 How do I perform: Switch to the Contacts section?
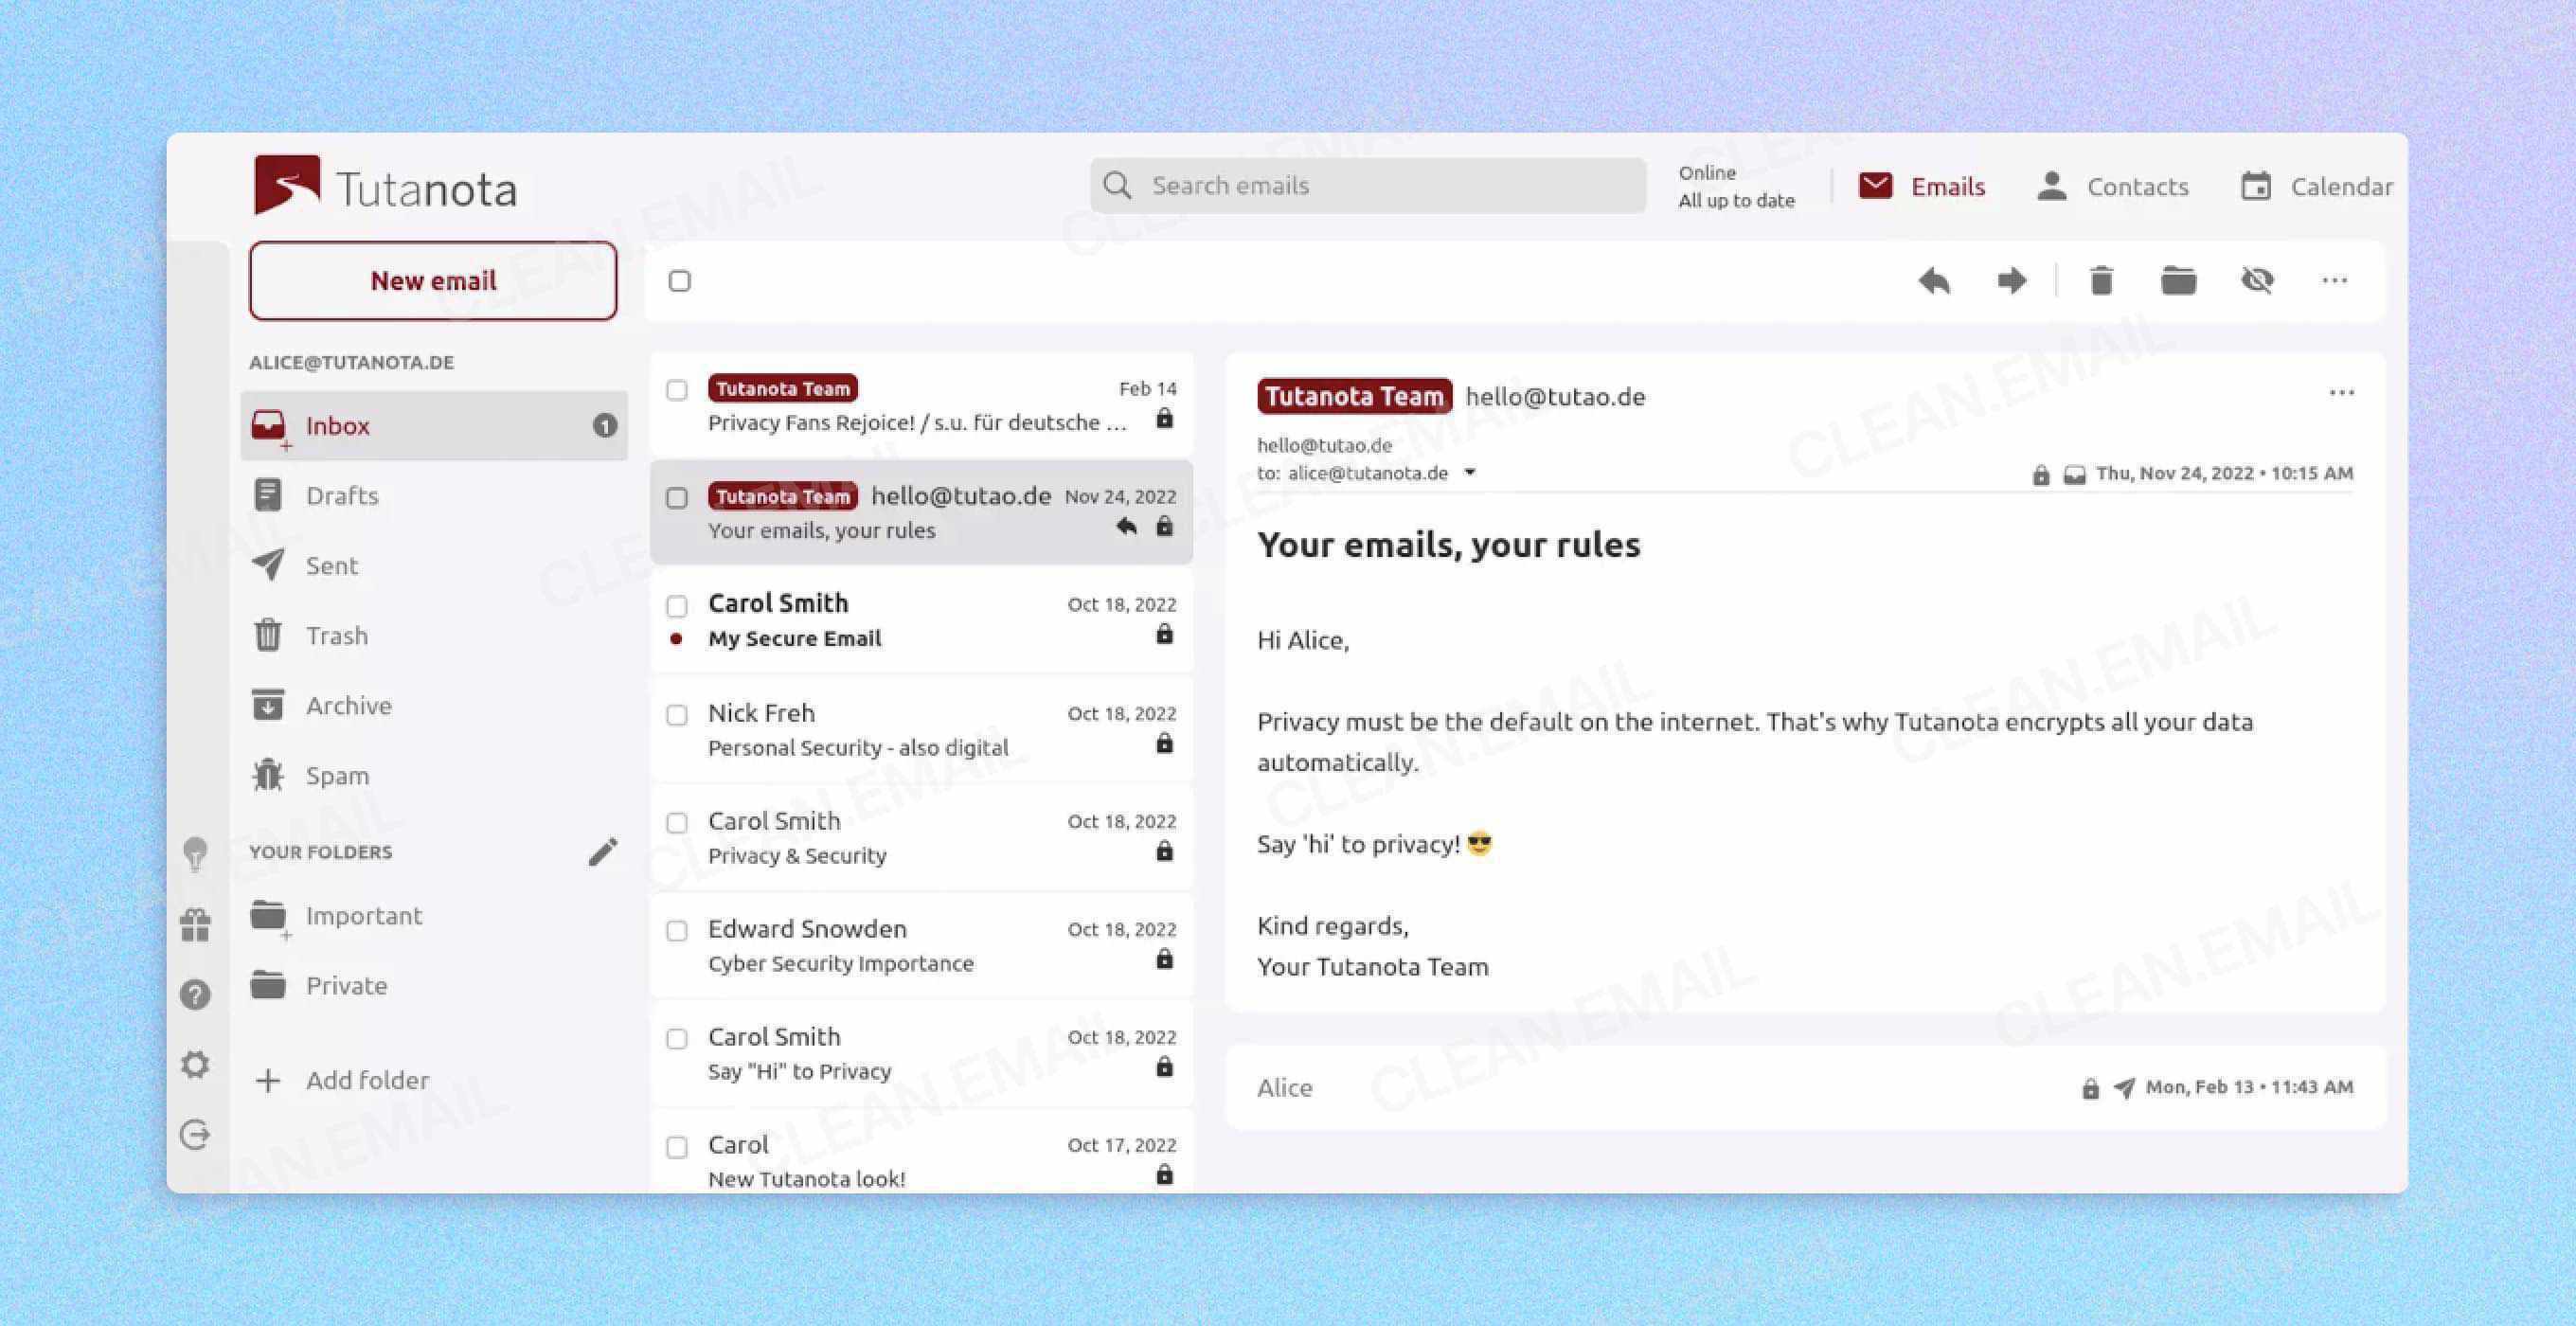pyautogui.click(x=2112, y=186)
